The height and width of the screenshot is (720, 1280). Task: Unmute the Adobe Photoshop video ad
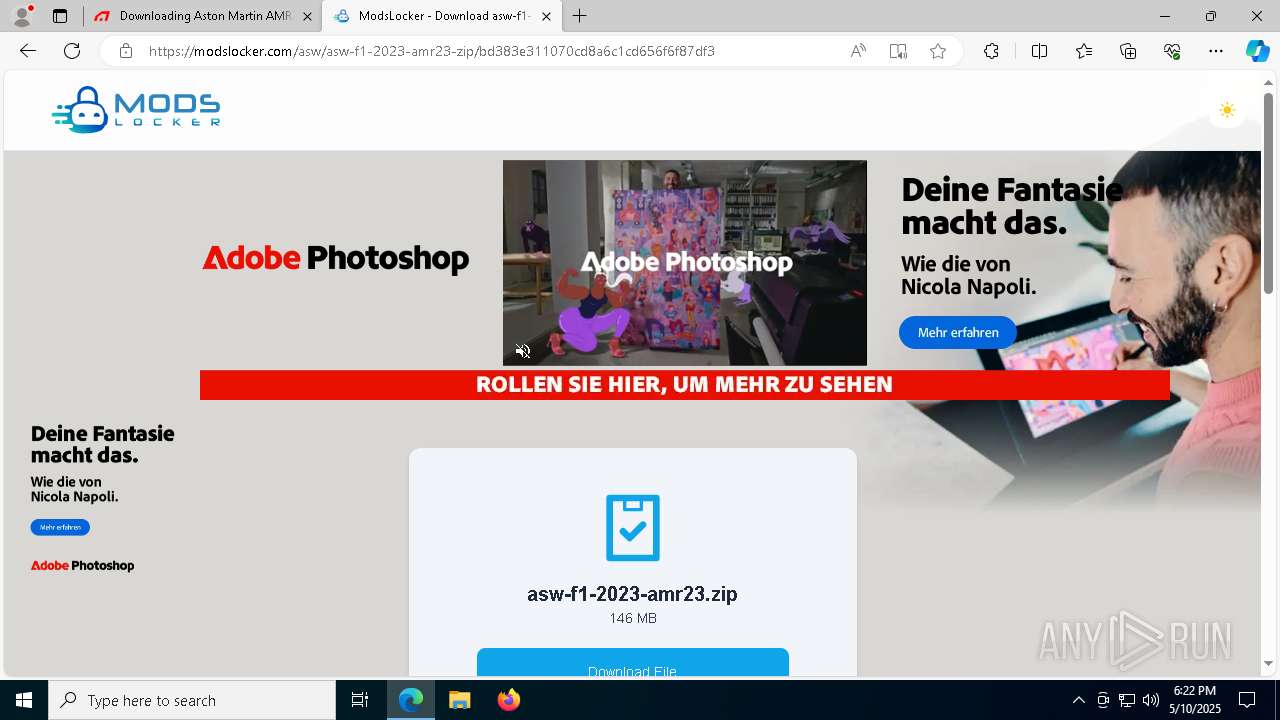coord(523,350)
